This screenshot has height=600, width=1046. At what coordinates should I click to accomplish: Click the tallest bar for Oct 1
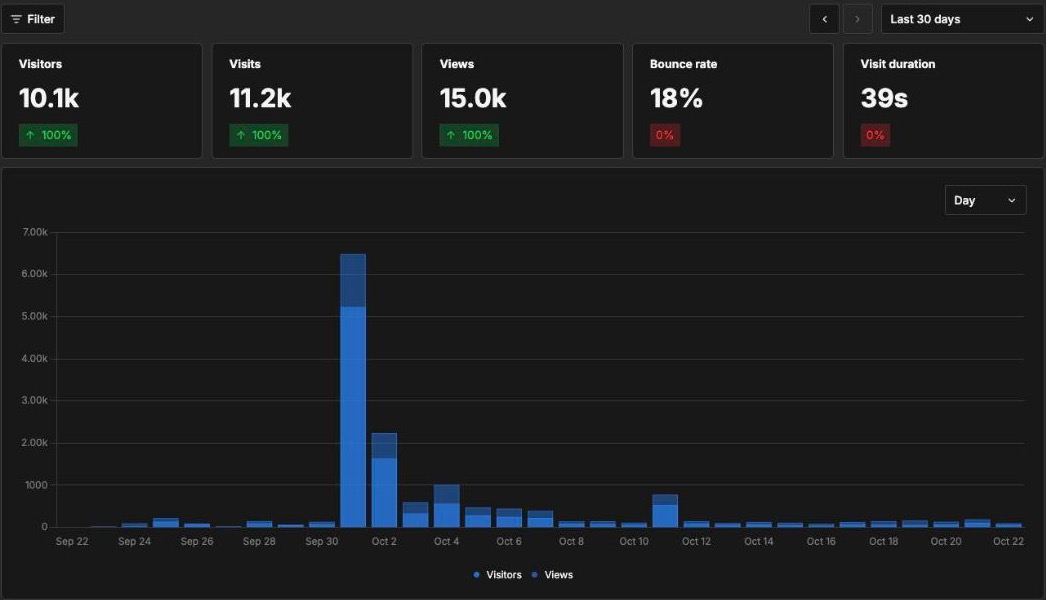(x=353, y=390)
